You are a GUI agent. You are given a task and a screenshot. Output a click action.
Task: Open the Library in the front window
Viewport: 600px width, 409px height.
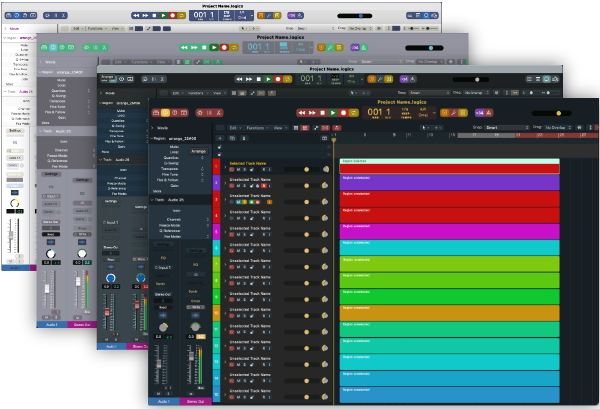[156, 113]
